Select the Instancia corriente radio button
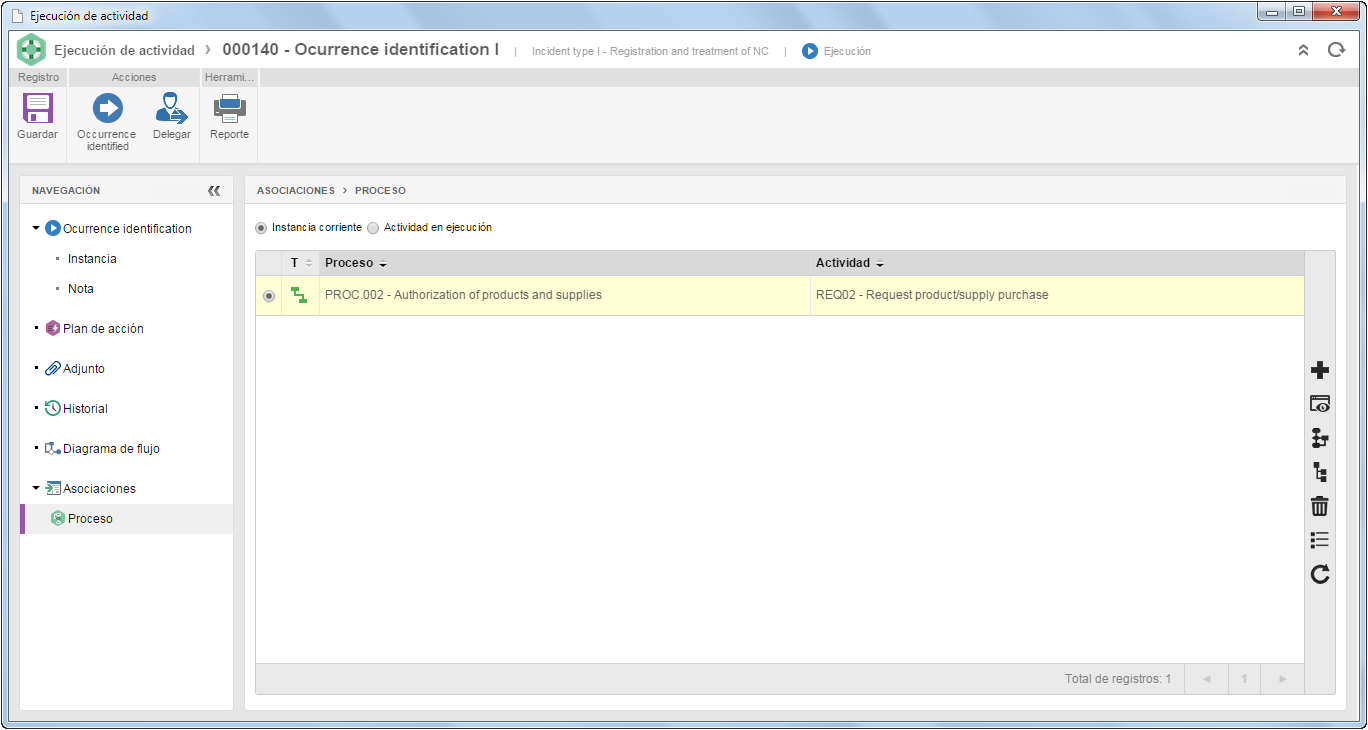 [x=262, y=228]
